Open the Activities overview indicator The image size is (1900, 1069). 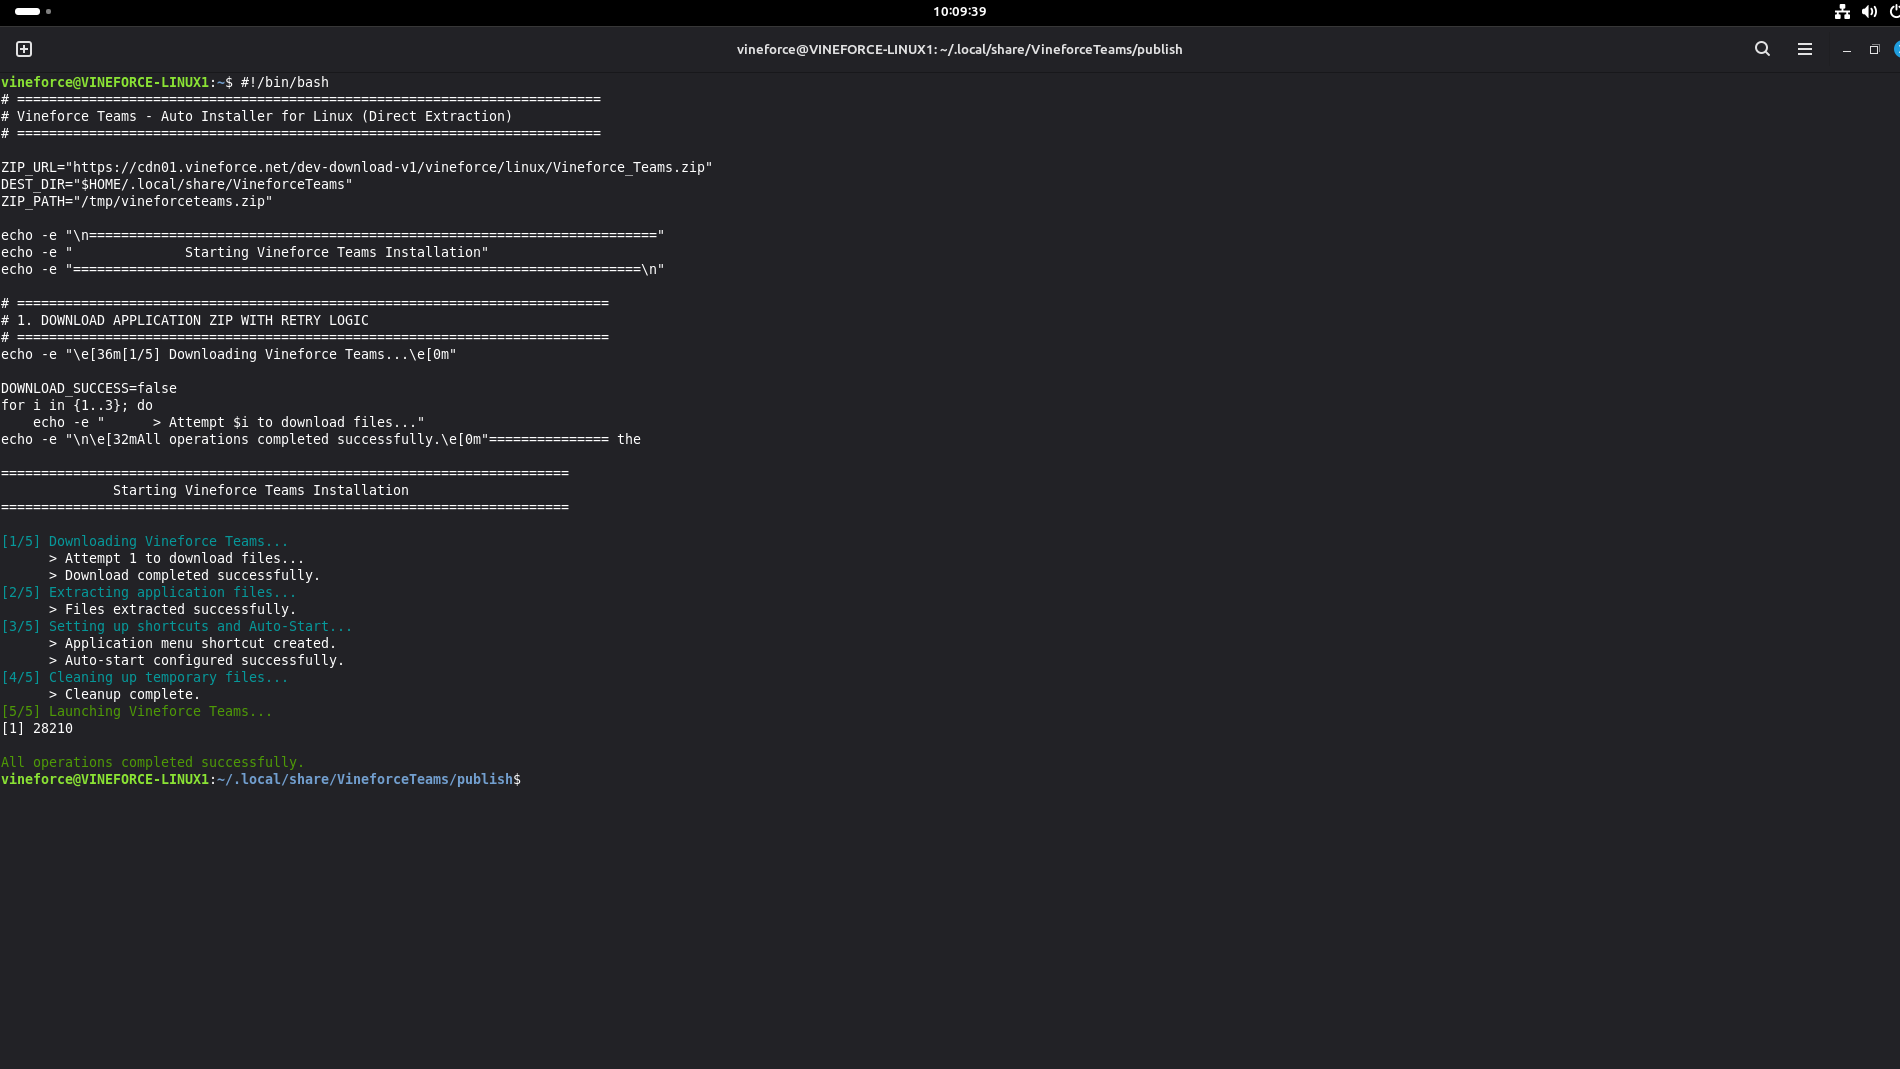[33, 11]
